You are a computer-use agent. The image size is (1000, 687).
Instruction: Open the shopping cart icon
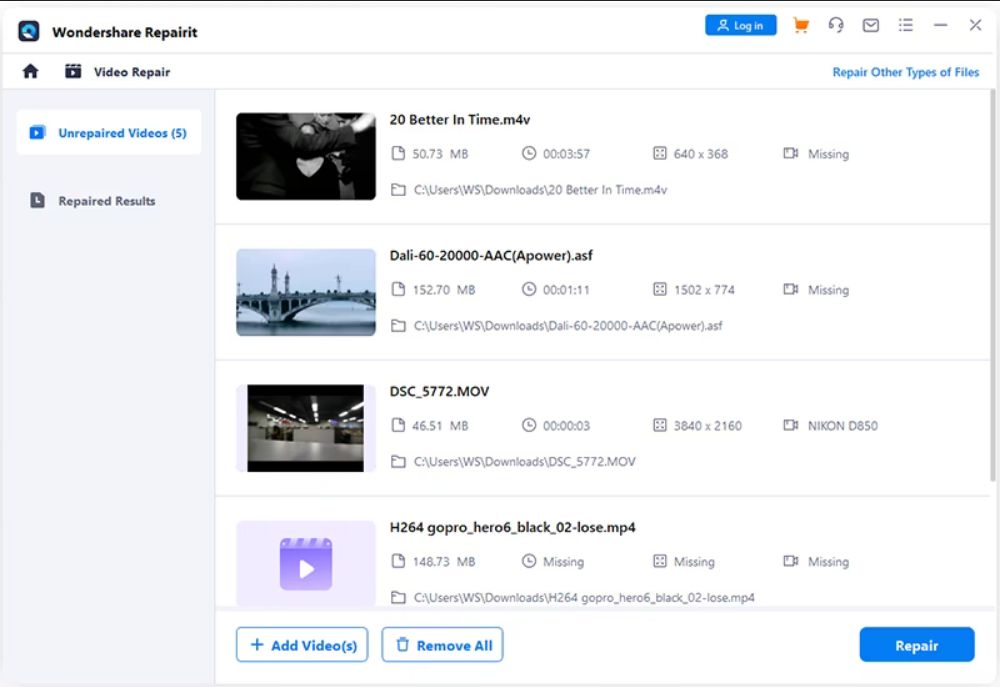click(800, 25)
